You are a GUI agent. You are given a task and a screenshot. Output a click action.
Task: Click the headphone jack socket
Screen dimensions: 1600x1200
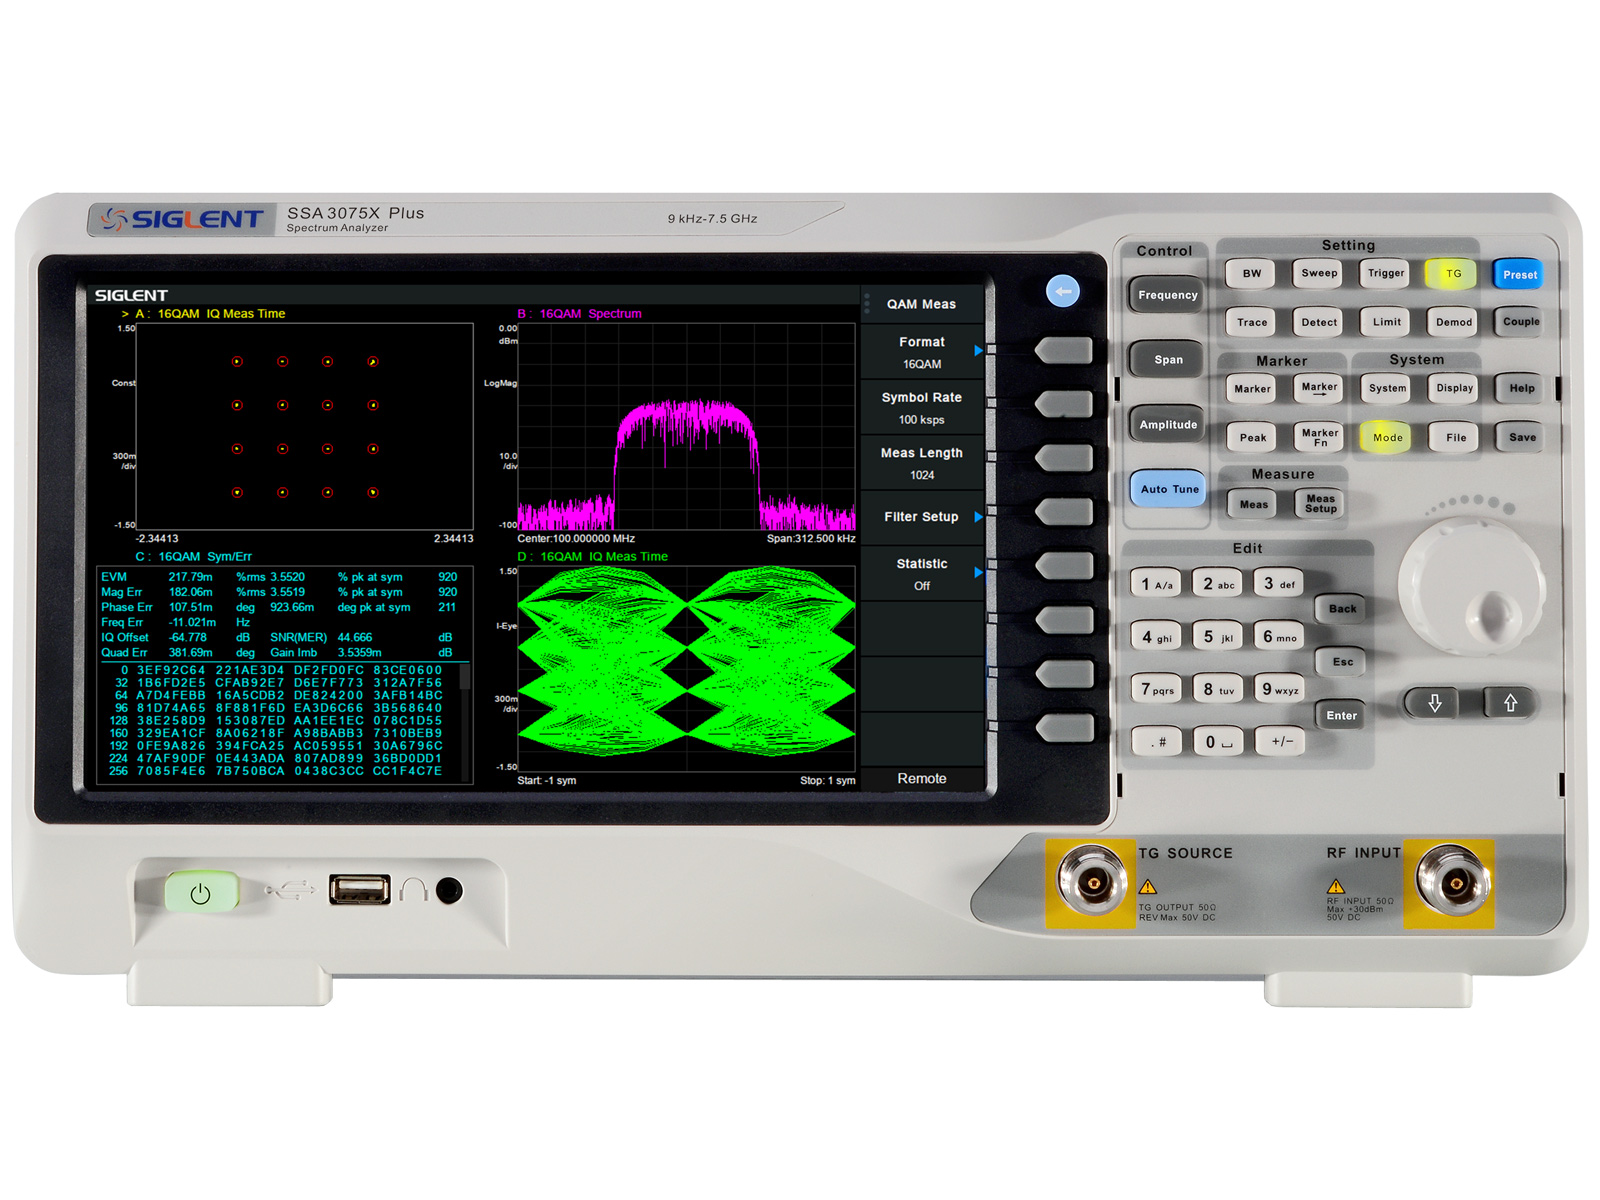(449, 890)
